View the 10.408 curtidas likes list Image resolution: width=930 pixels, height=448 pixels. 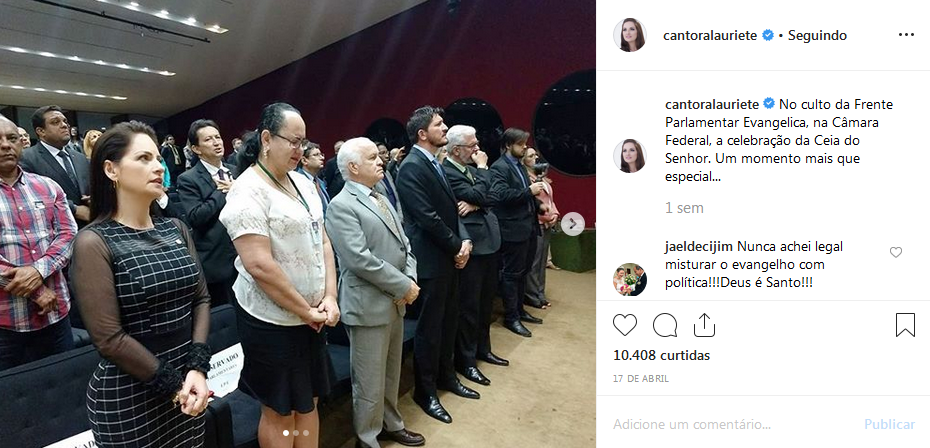coord(661,355)
